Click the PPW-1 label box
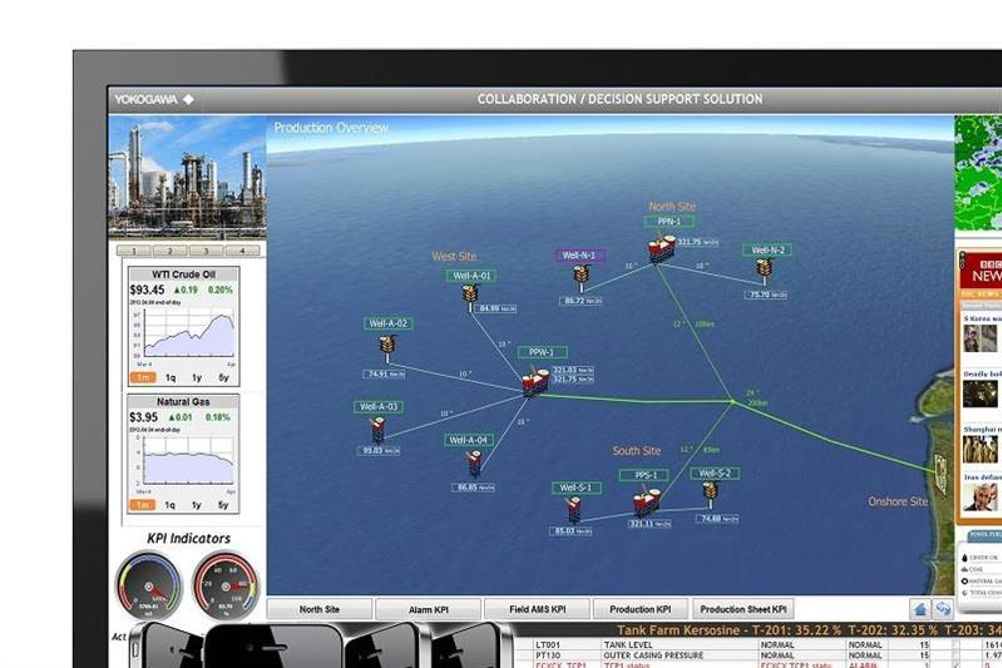 (542, 352)
